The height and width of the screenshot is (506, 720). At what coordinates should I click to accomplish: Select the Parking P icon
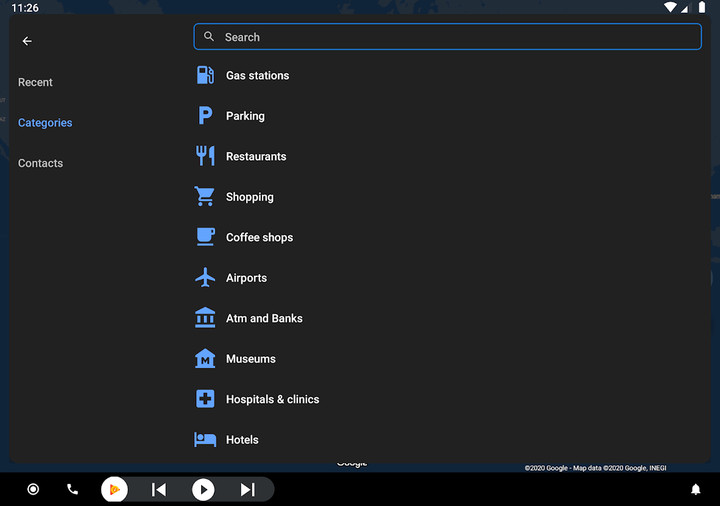(x=205, y=116)
